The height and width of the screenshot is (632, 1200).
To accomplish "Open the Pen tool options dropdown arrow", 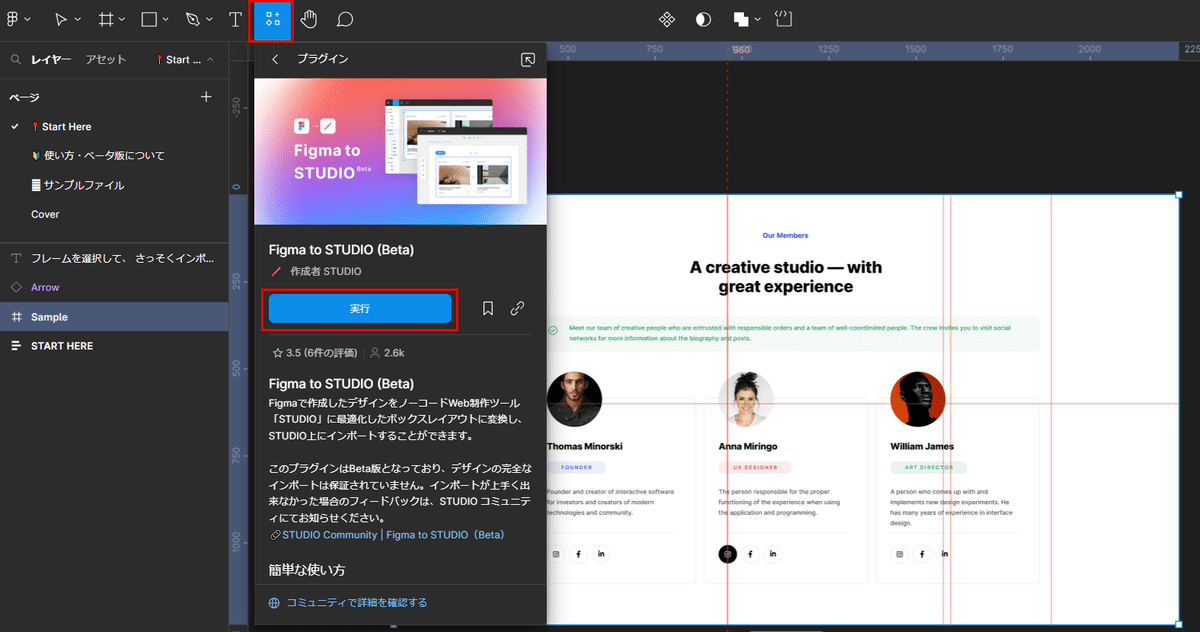I will [x=209, y=20].
